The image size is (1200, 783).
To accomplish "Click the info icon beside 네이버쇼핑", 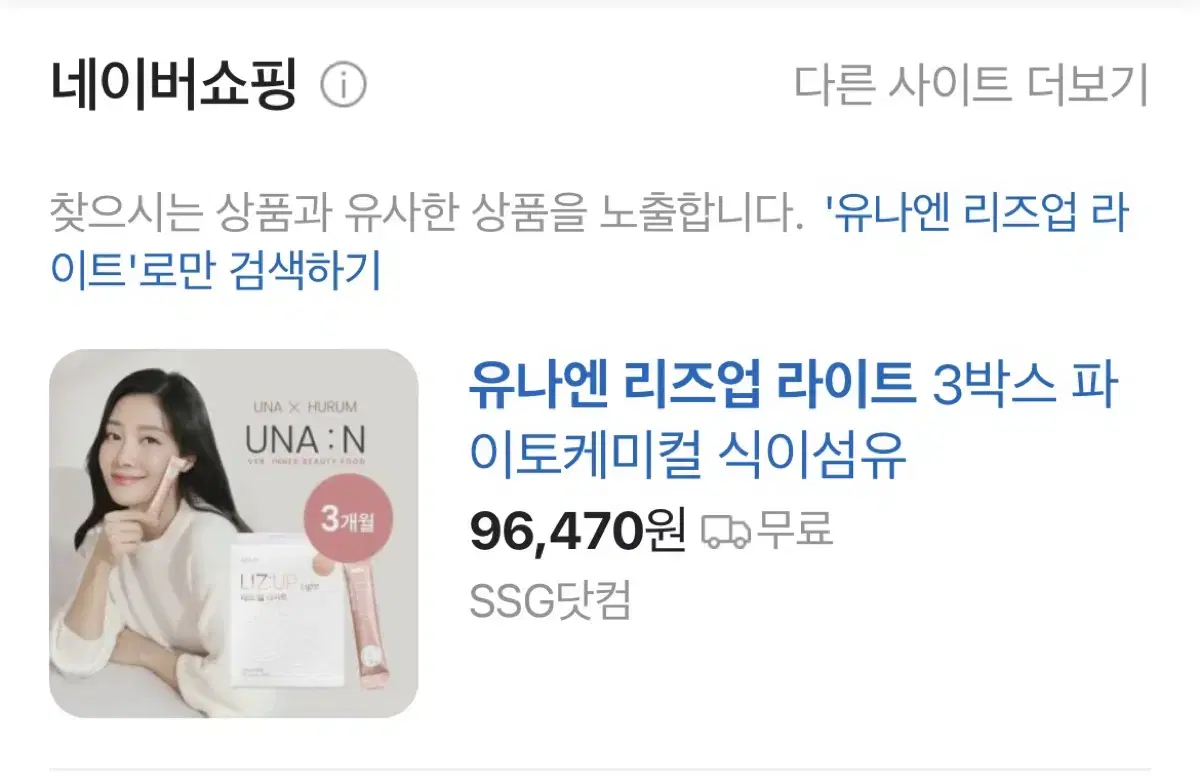I will [x=343, y=87].
